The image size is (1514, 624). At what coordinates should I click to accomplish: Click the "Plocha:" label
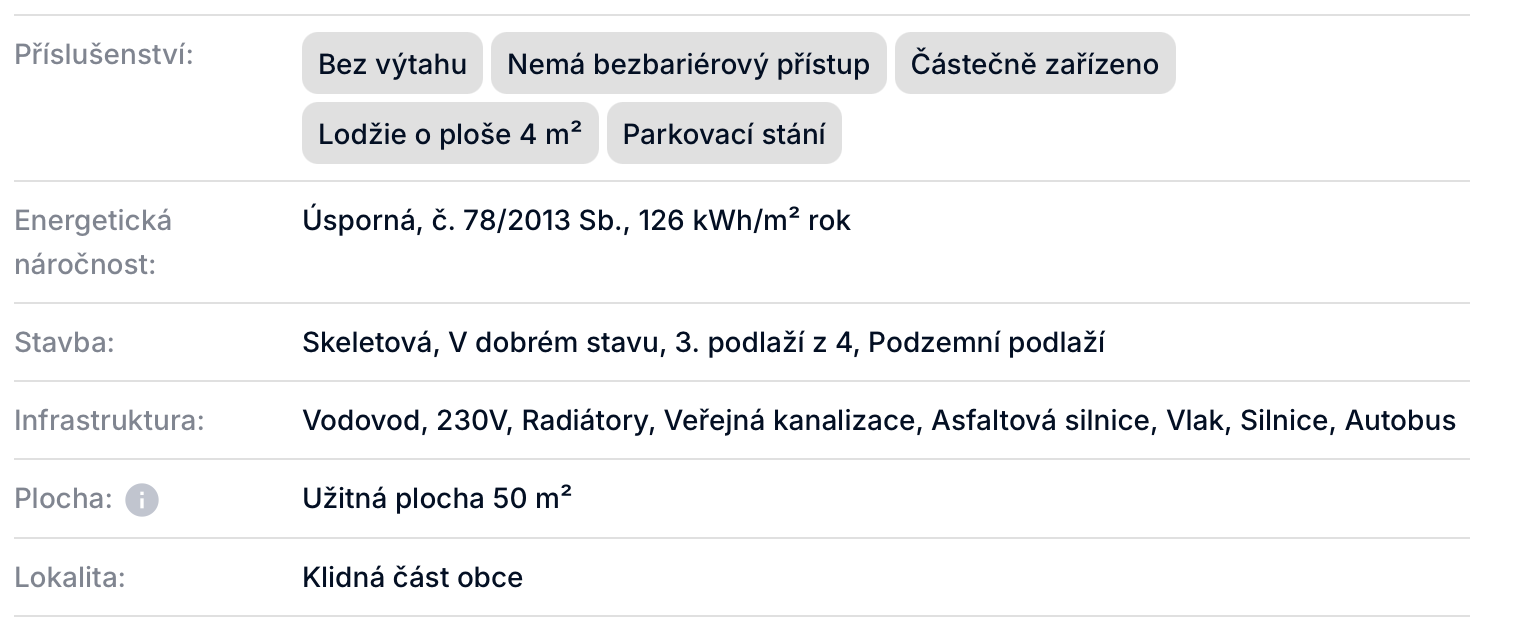pos(63,498)
